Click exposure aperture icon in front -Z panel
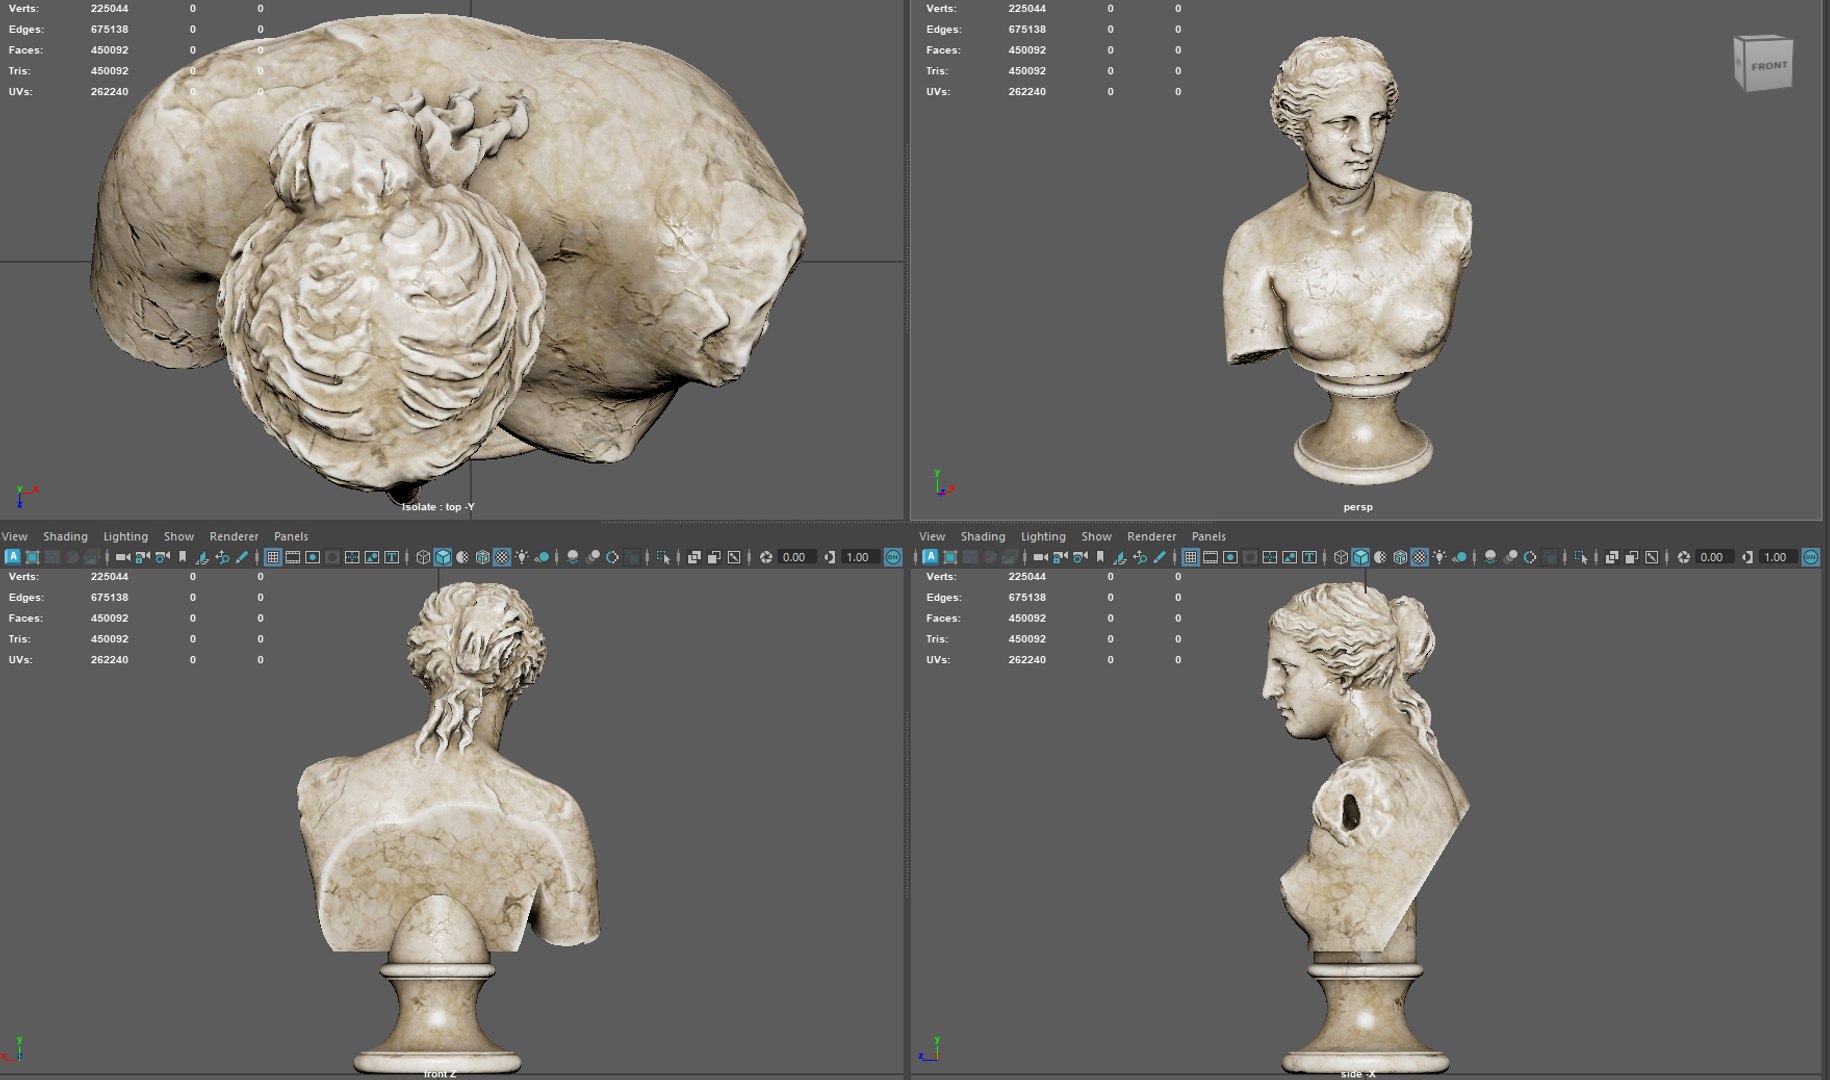The height and width of the screenshot is (1080, 1830). tap(766, 557)
